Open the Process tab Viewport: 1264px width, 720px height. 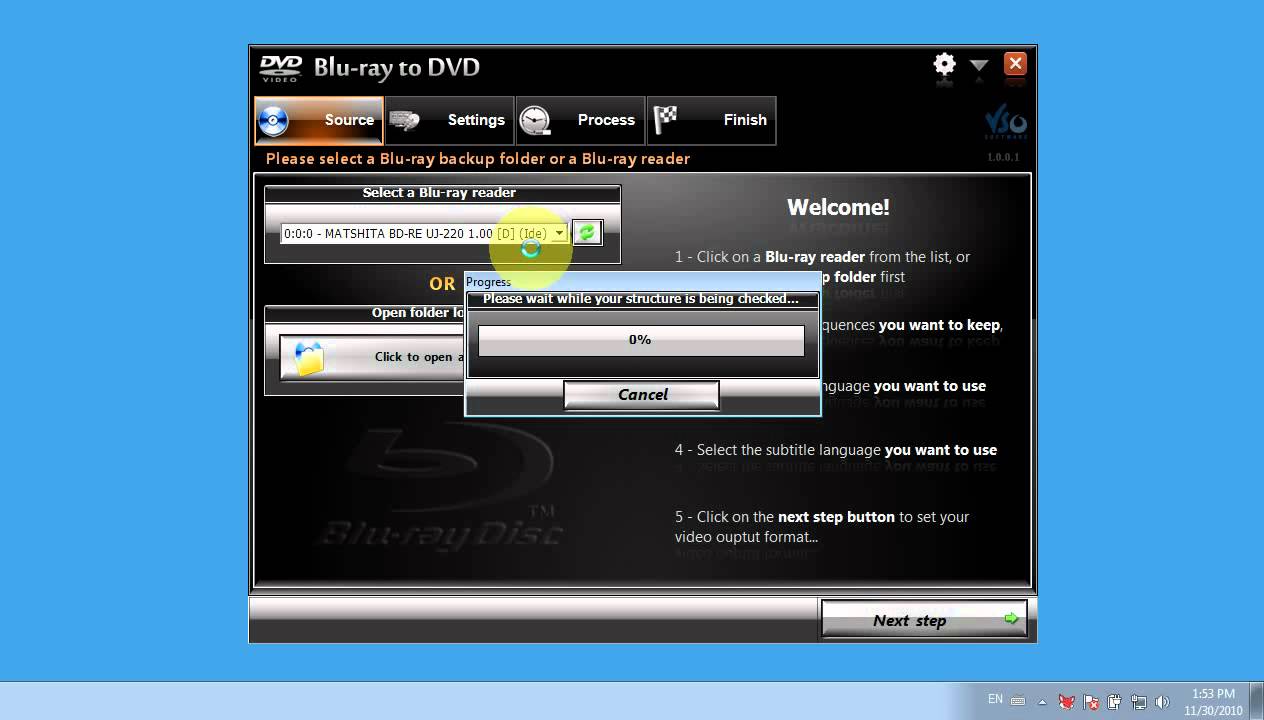click(x=580, y=120)
